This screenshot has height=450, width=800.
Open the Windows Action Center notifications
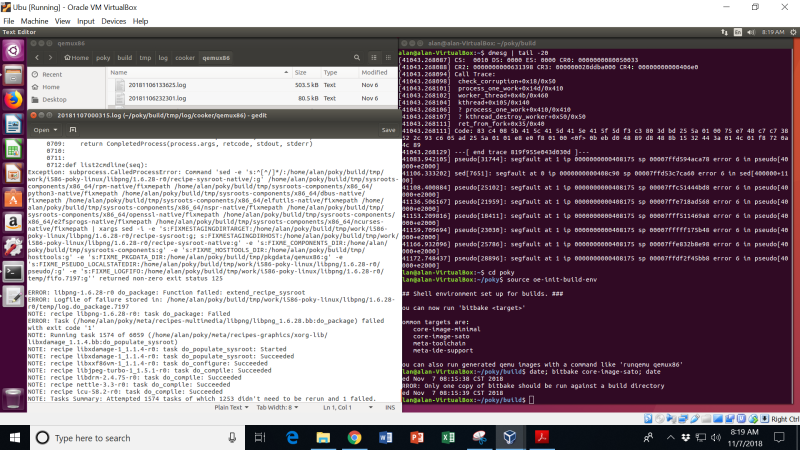coord(779,437)
